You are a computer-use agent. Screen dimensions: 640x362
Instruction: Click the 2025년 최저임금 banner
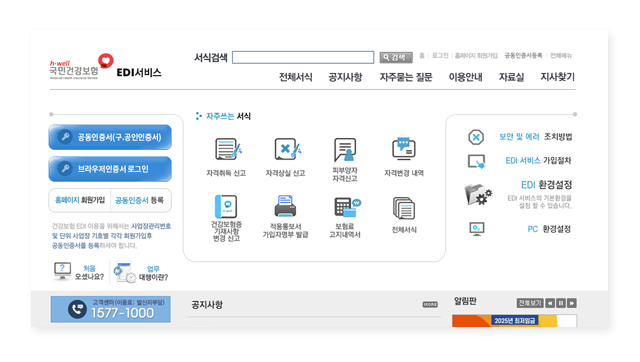(x=514, y=321)
